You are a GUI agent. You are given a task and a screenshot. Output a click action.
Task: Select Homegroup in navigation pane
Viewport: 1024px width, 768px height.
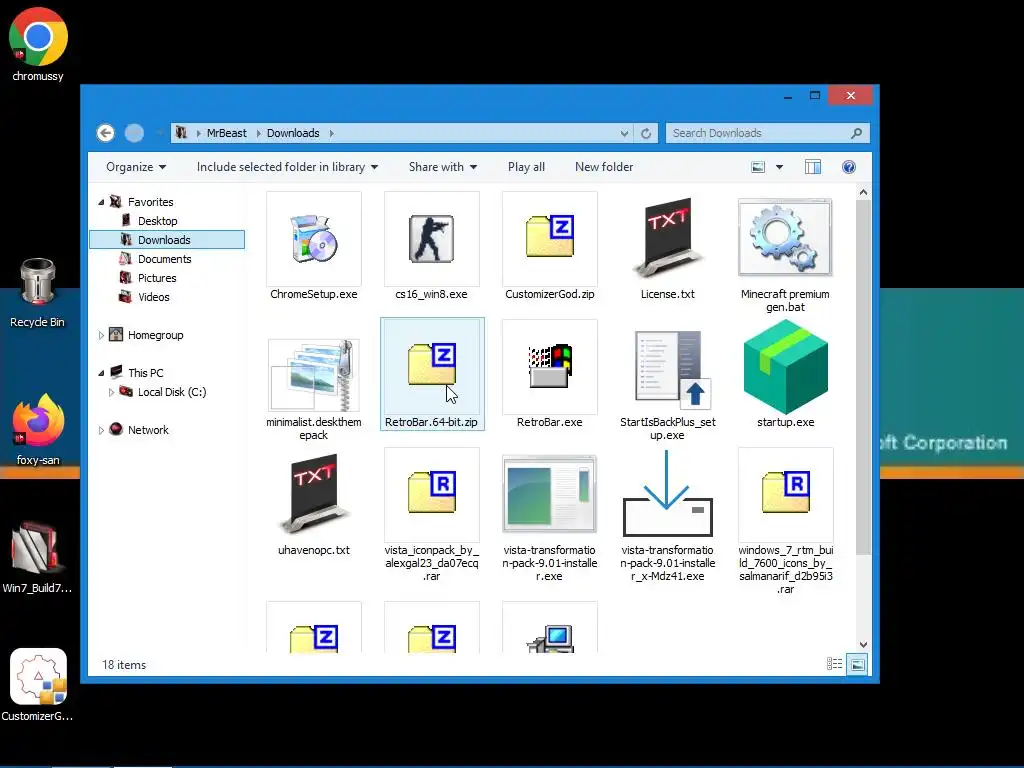click(155, 336)
